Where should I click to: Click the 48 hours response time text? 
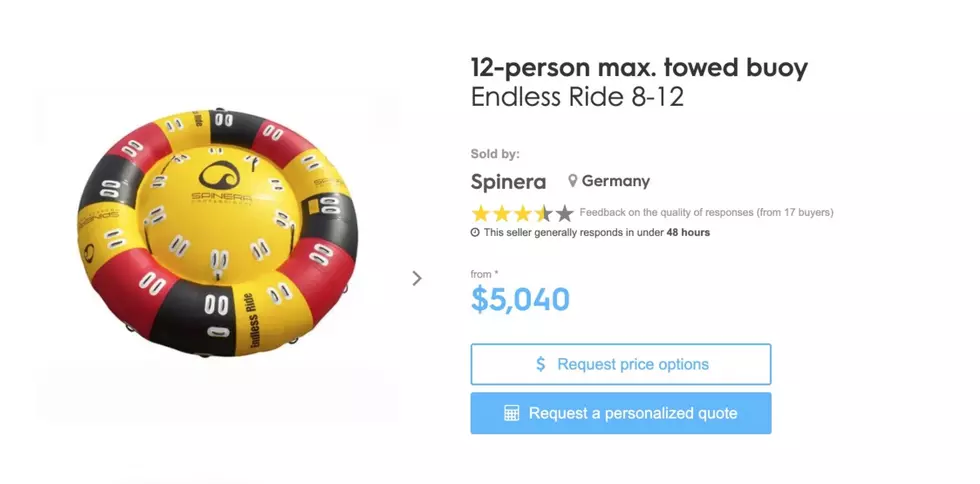coord(688,233)
